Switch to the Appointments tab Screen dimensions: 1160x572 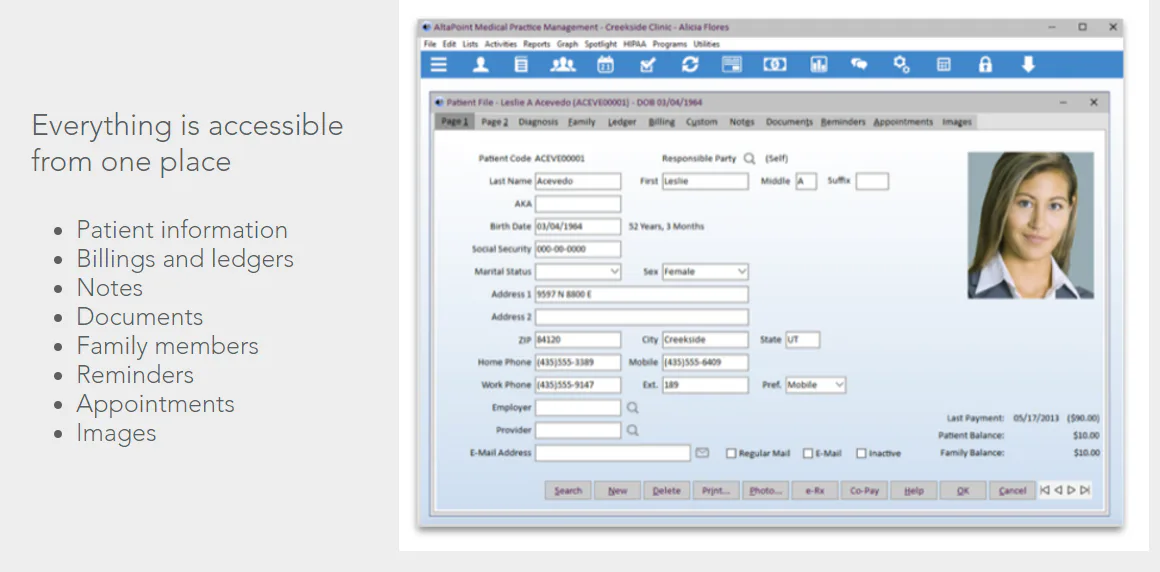click(x=903, y=122)
